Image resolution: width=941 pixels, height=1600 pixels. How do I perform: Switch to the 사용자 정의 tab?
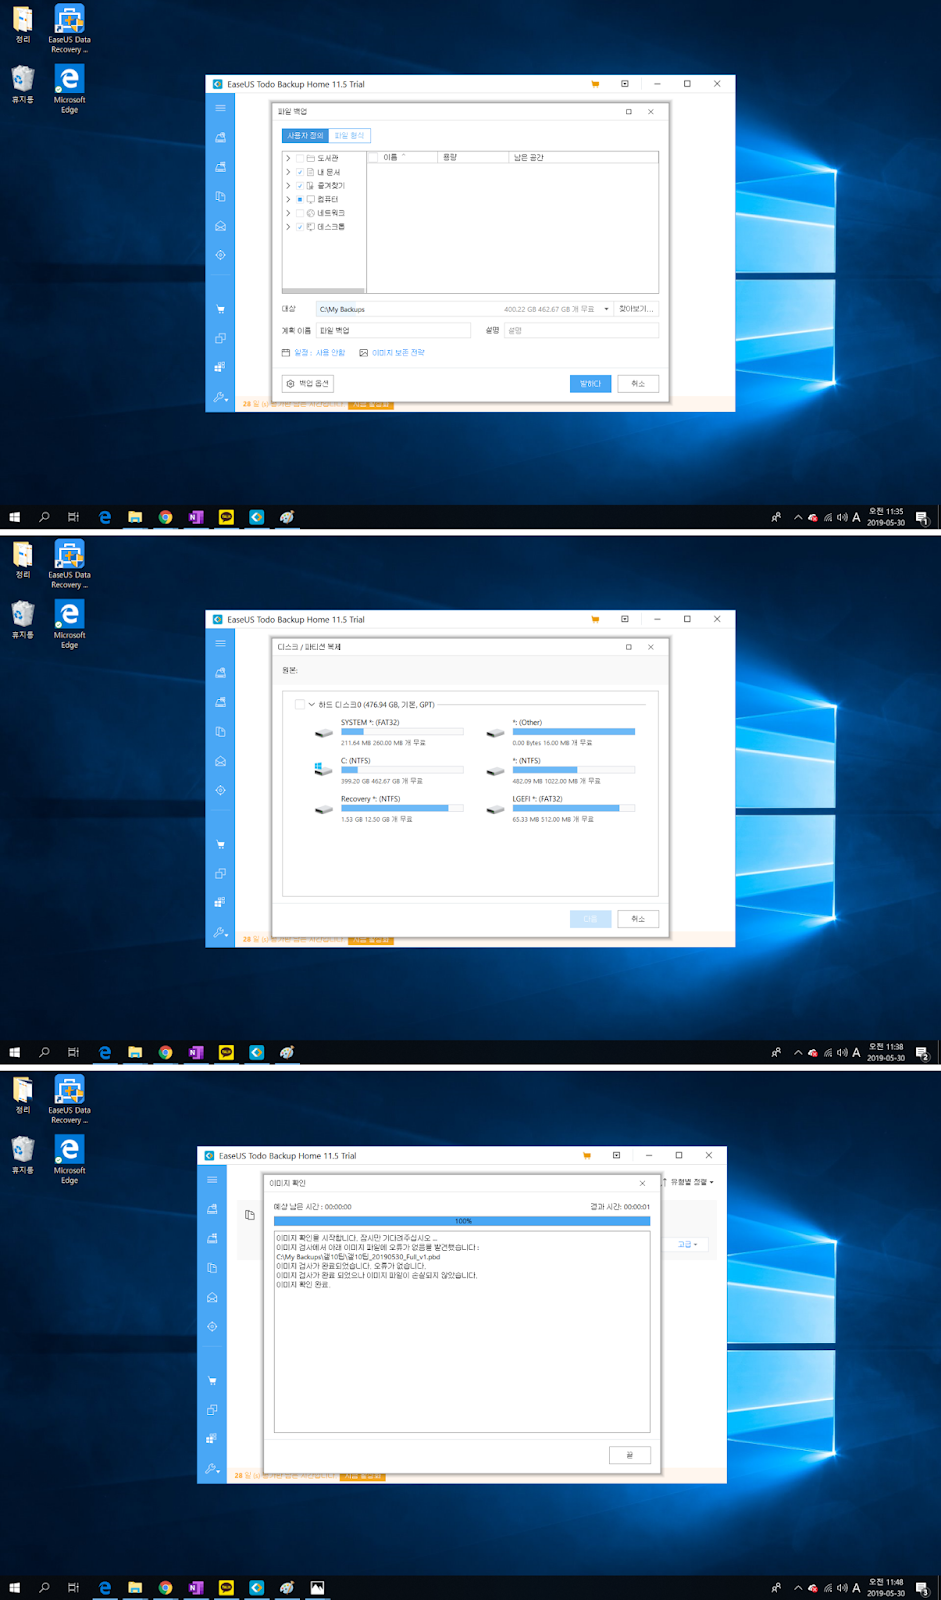click(x=305, y=135)
